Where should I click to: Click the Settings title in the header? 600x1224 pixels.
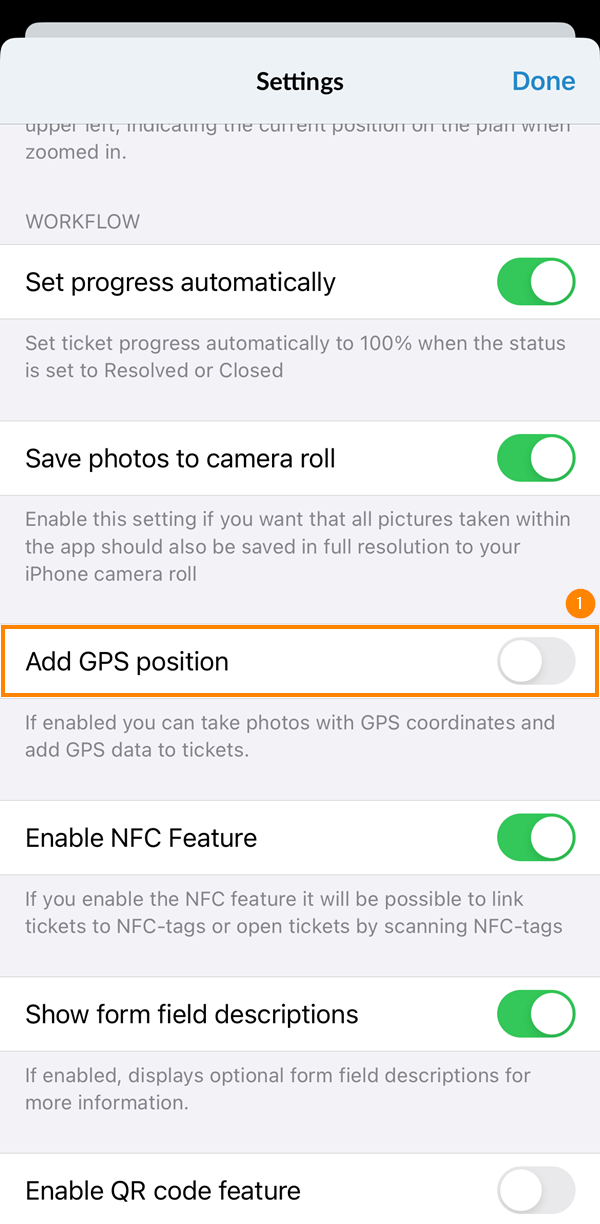tap(300, 81)
